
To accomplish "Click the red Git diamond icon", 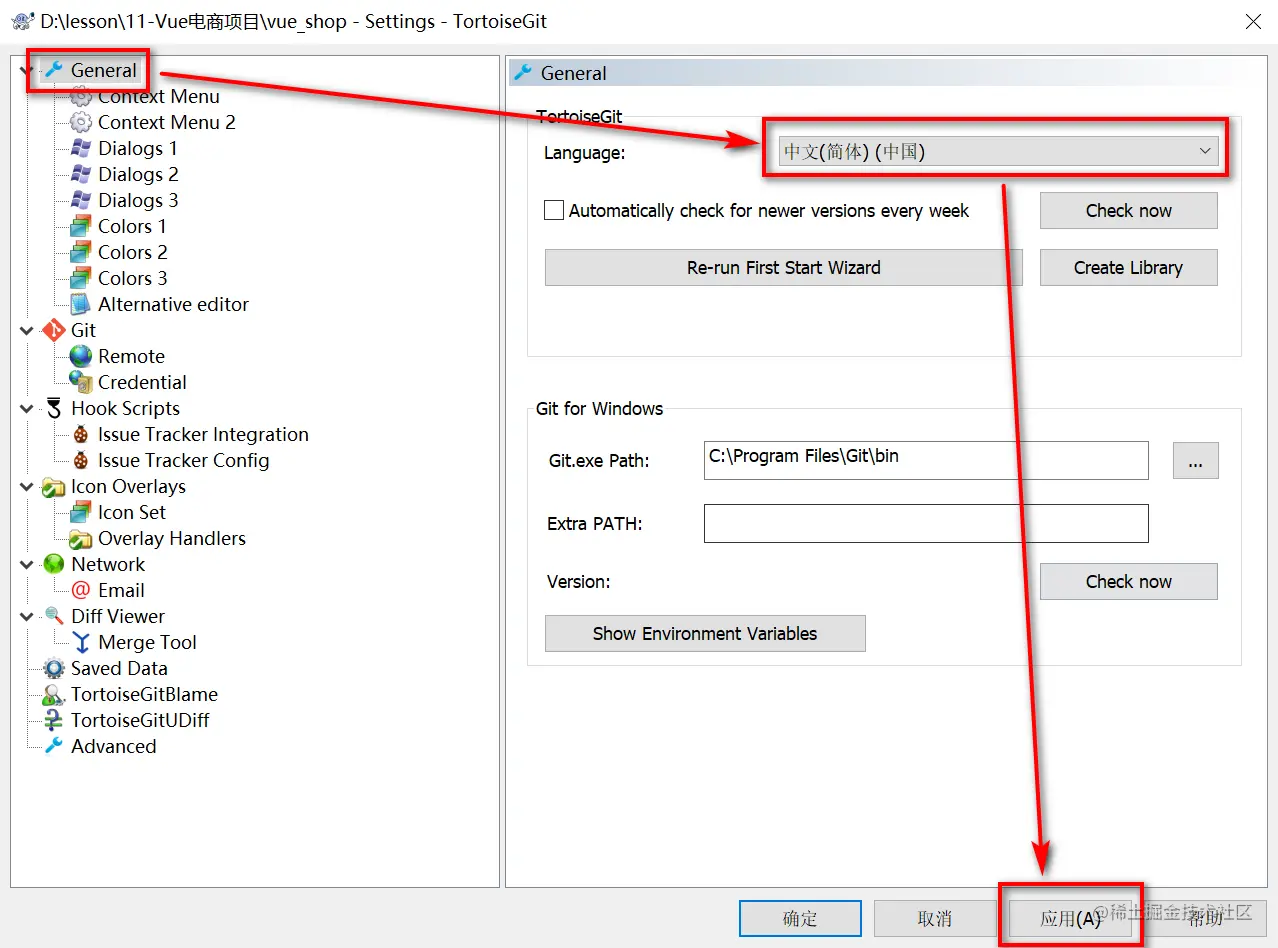I will coord(54,330).
